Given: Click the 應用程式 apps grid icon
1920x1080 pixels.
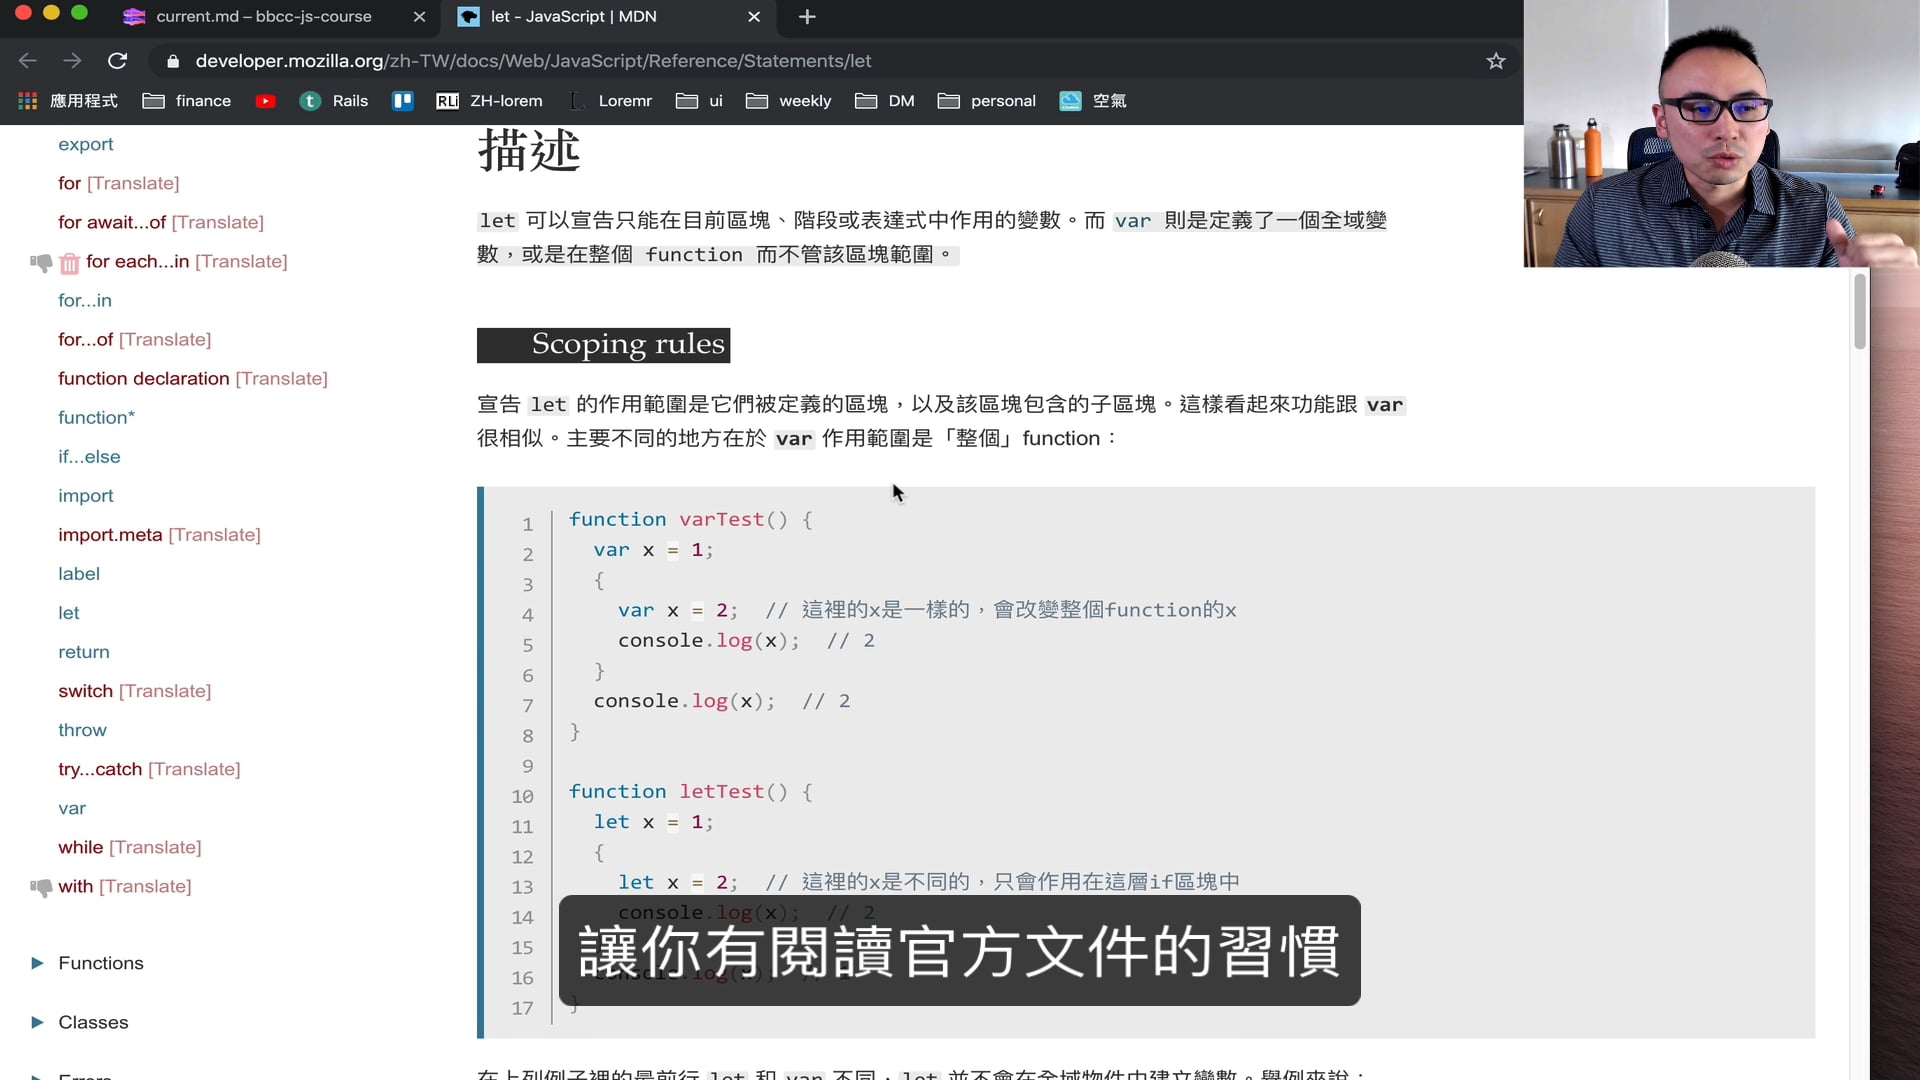Looking at the screenshot, I should pos(27,101).
